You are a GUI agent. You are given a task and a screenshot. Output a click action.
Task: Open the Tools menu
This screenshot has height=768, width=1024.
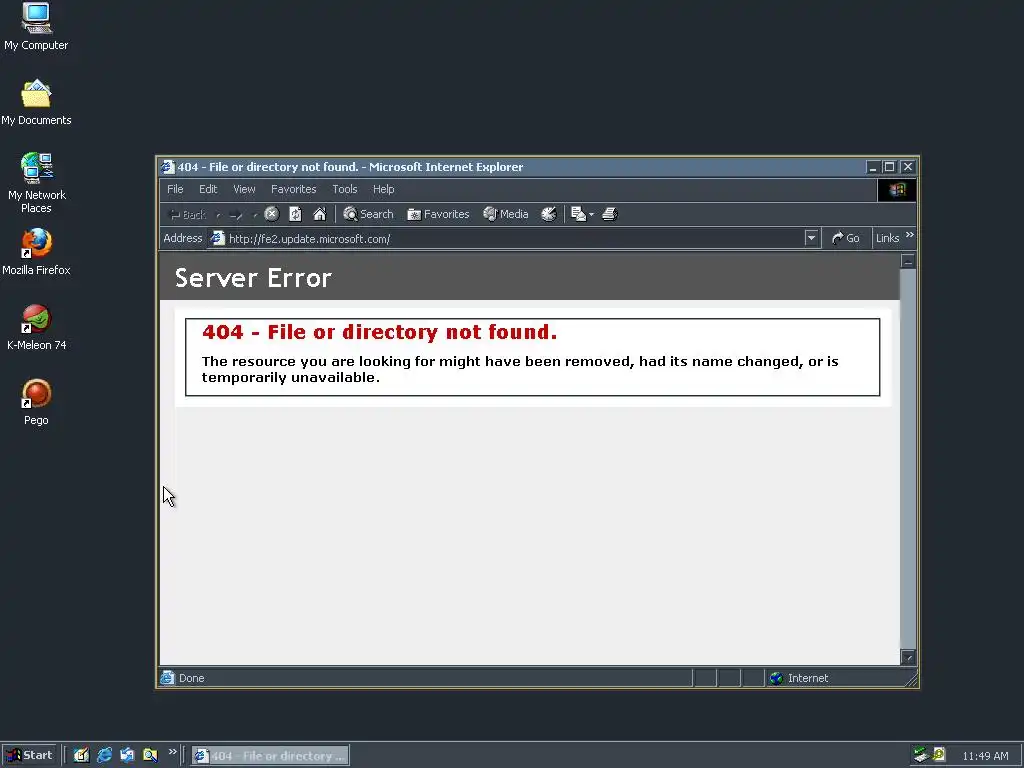click(x=345, y=189)
